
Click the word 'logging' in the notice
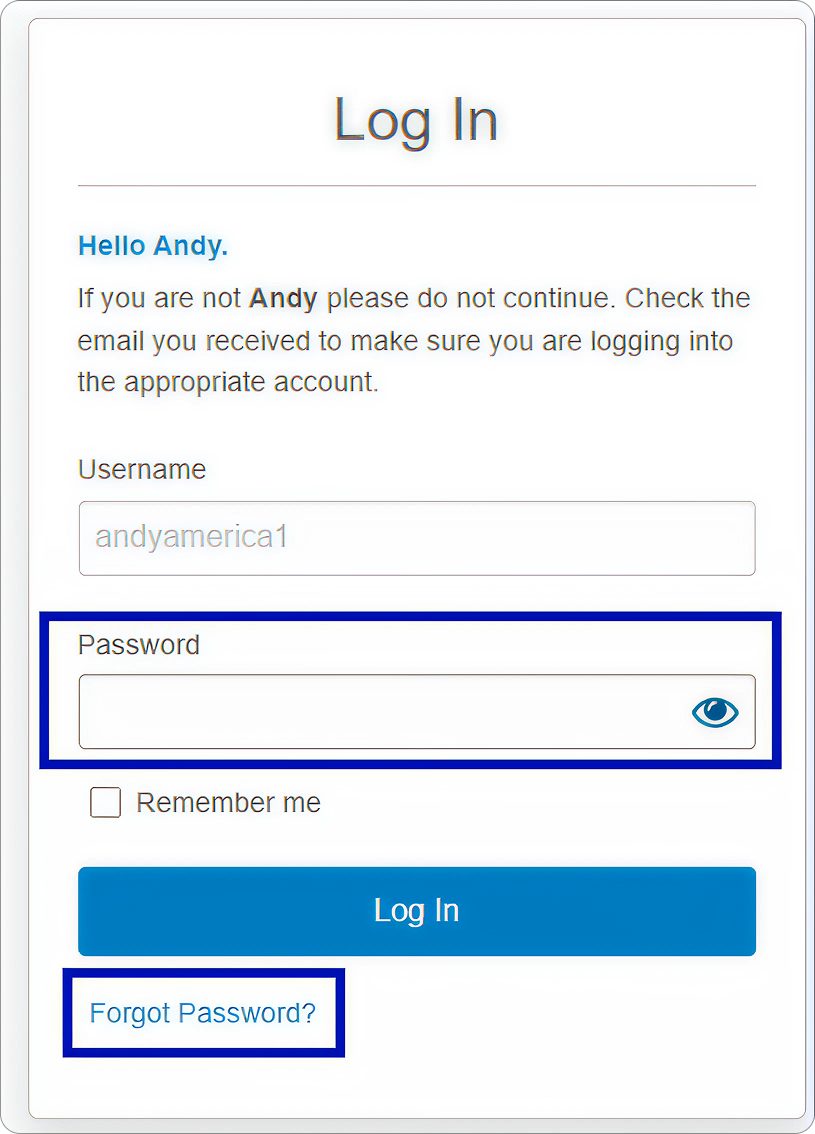[x=636, y=342]
